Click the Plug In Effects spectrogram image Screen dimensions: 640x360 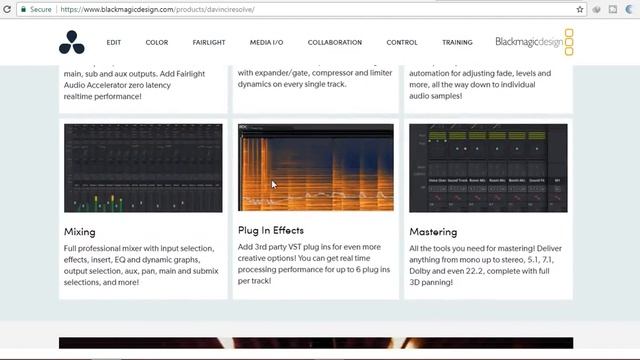click(316, 168)
